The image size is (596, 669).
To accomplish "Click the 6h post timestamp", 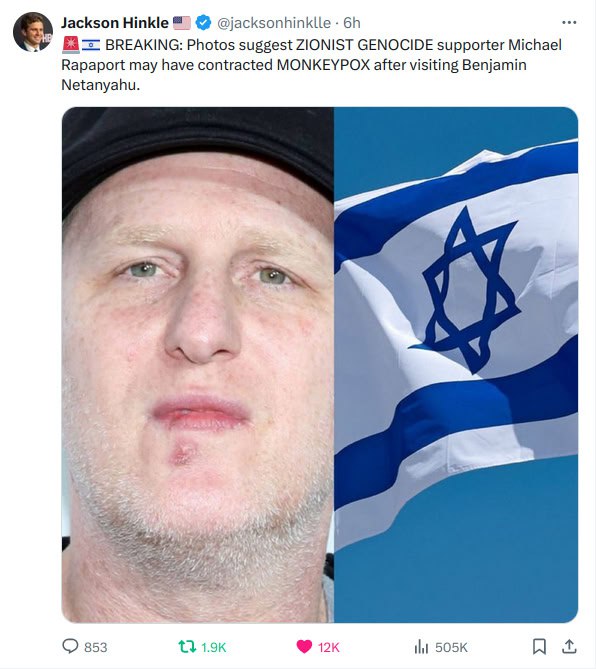I will [352, 23].
